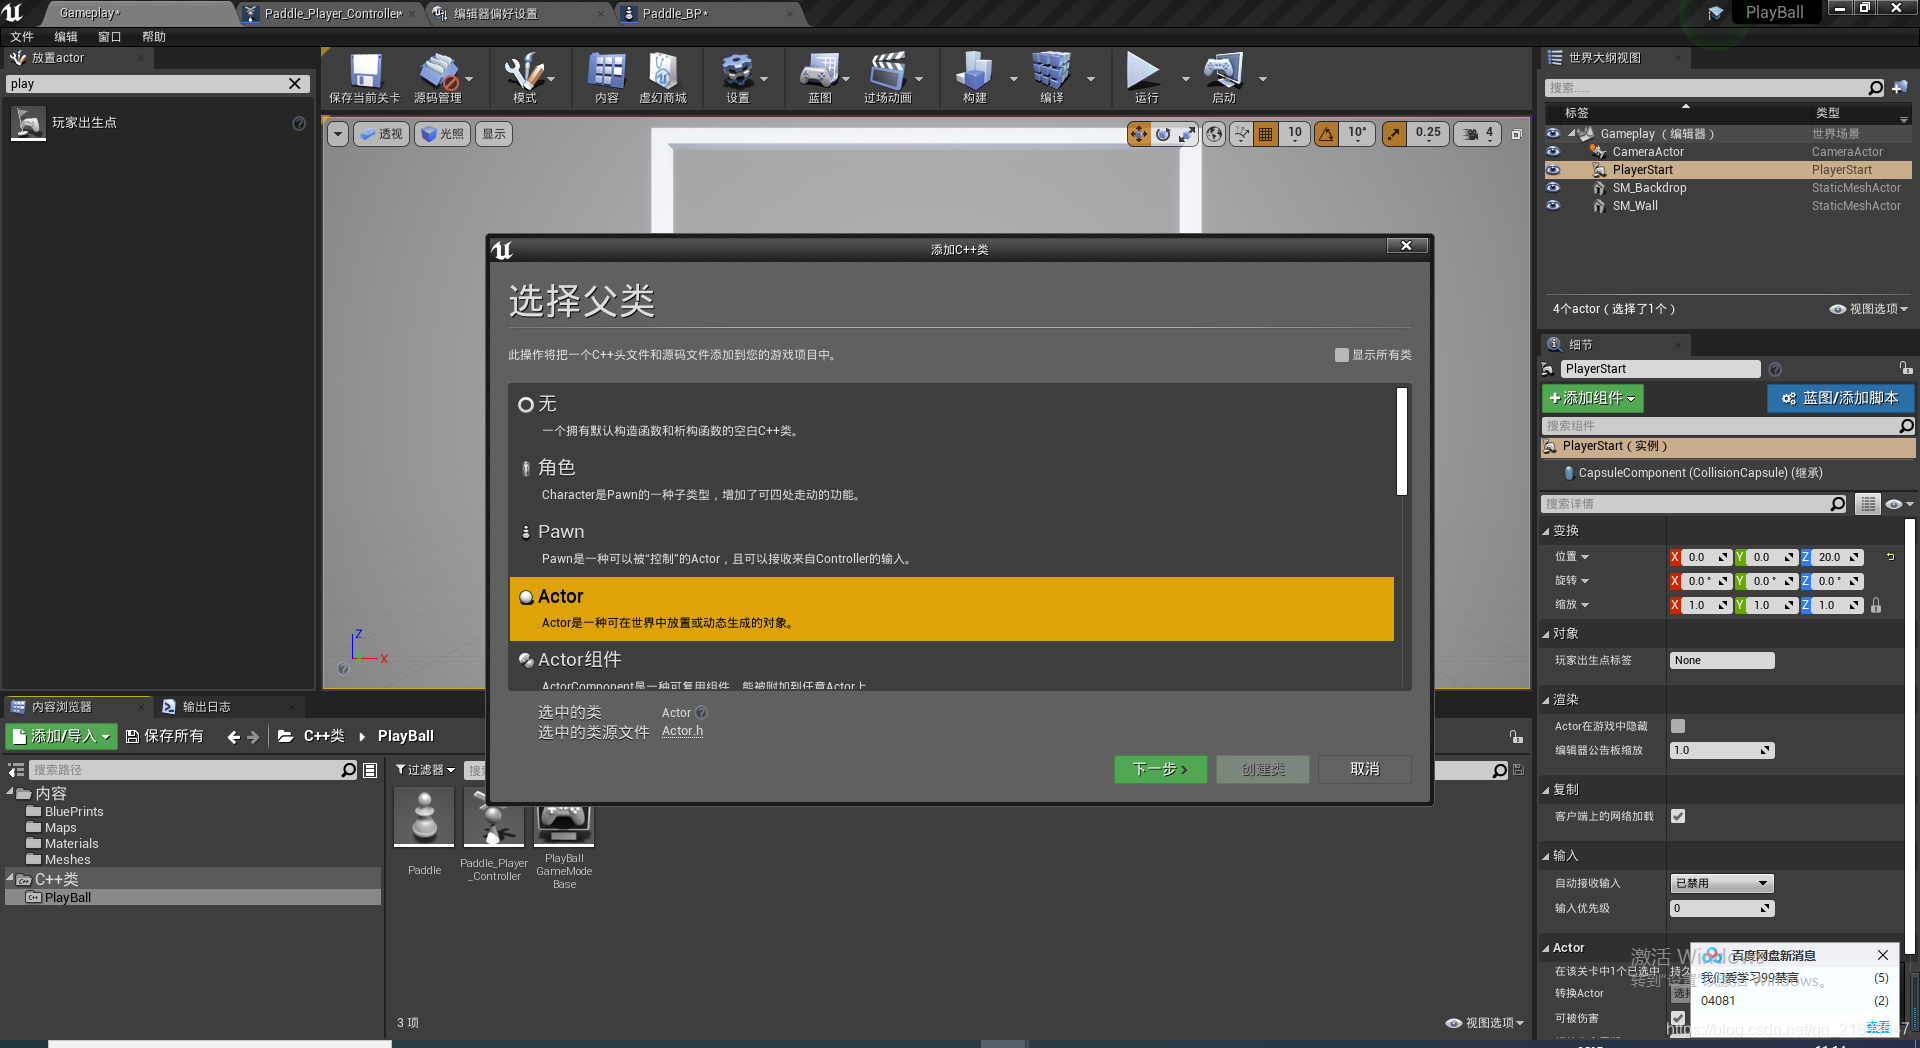Select the Character parent class option
Viewport: 1920px width, 1048px height.
(x=951, y=480)
